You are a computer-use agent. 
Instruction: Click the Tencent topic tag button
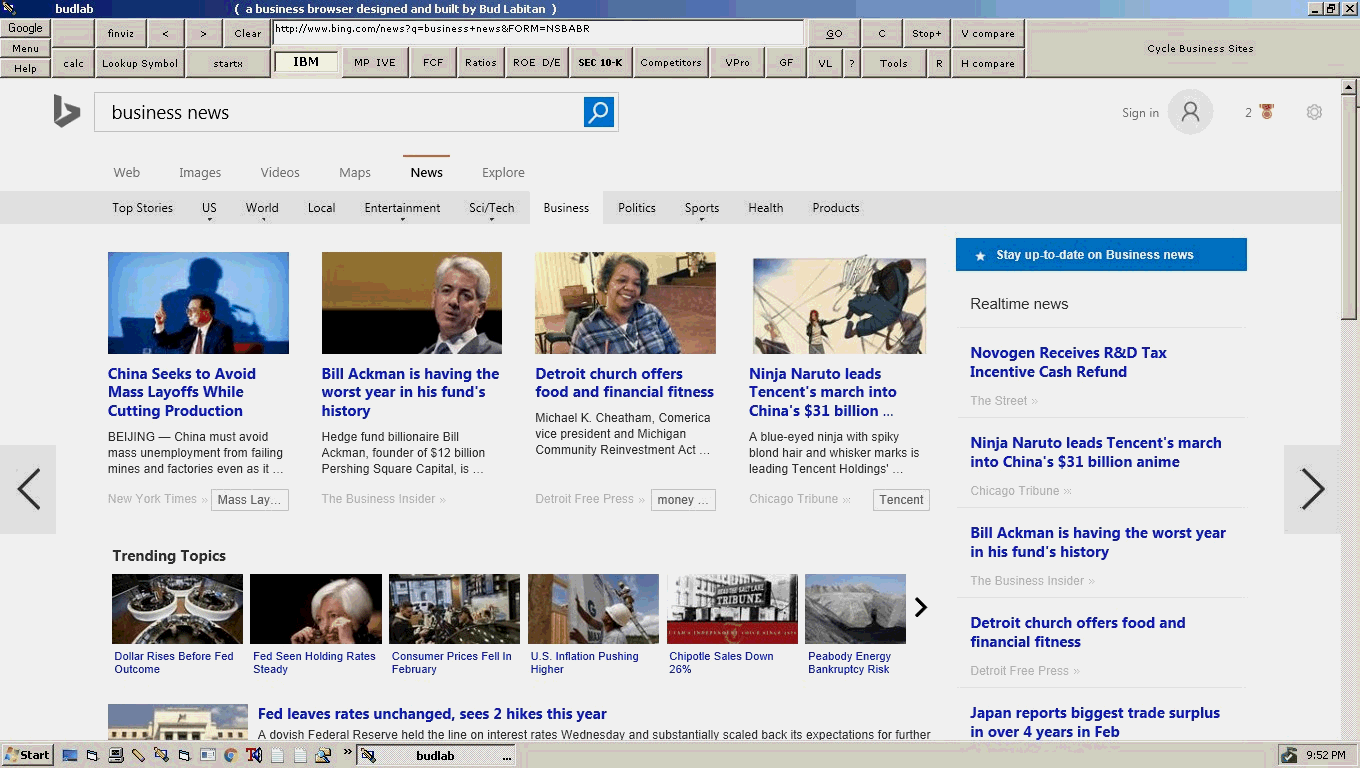901,500
